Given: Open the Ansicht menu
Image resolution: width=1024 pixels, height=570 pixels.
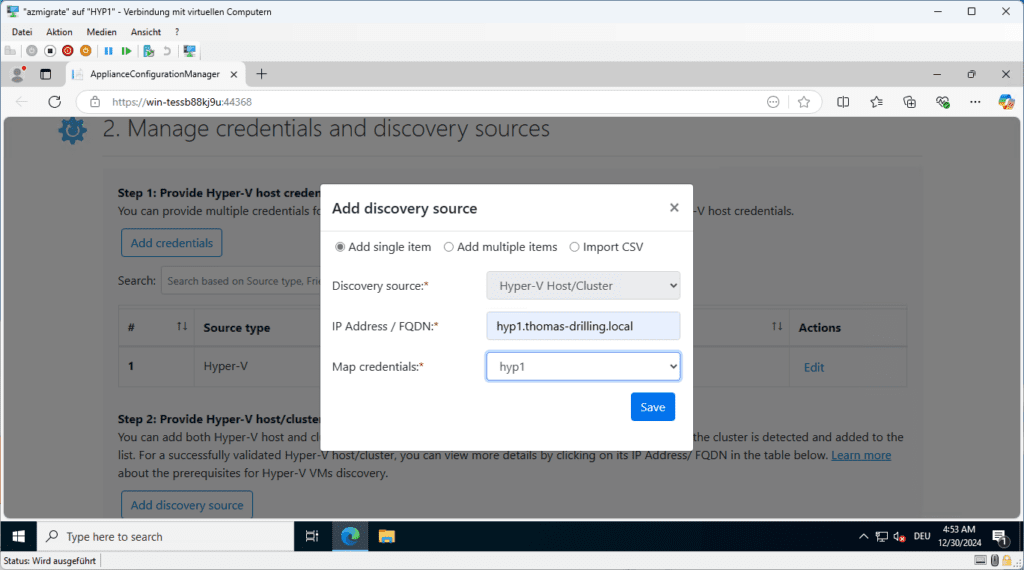Looking at the screenshot, I should point(146,31).
